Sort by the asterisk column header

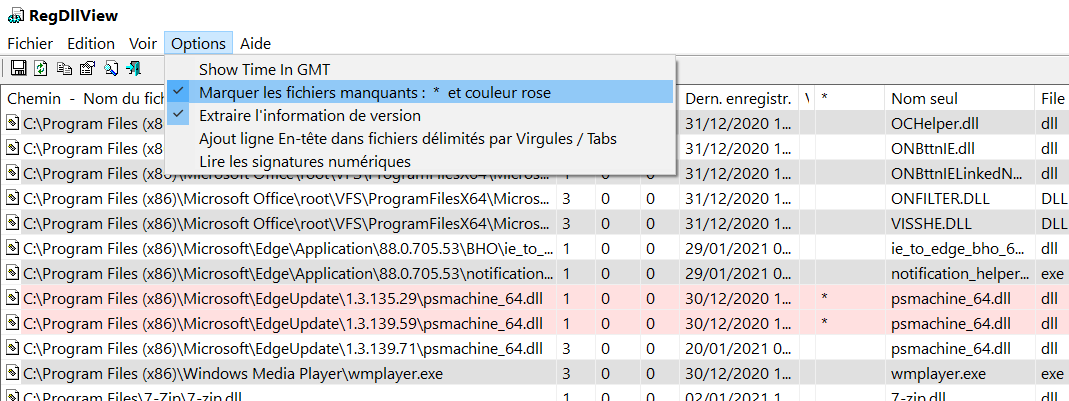851,99
